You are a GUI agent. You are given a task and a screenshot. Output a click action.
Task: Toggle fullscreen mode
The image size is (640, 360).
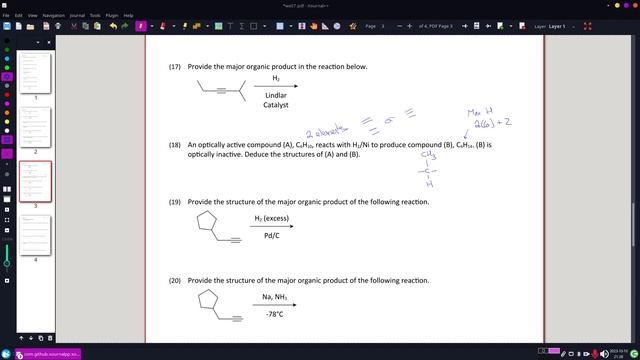(587, 26)
